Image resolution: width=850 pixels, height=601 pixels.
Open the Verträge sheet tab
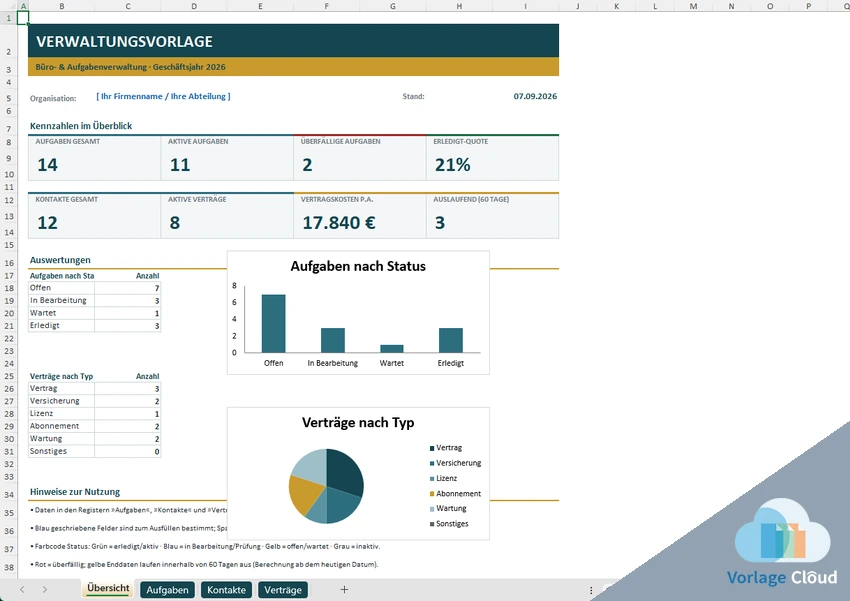coord(282,590)
